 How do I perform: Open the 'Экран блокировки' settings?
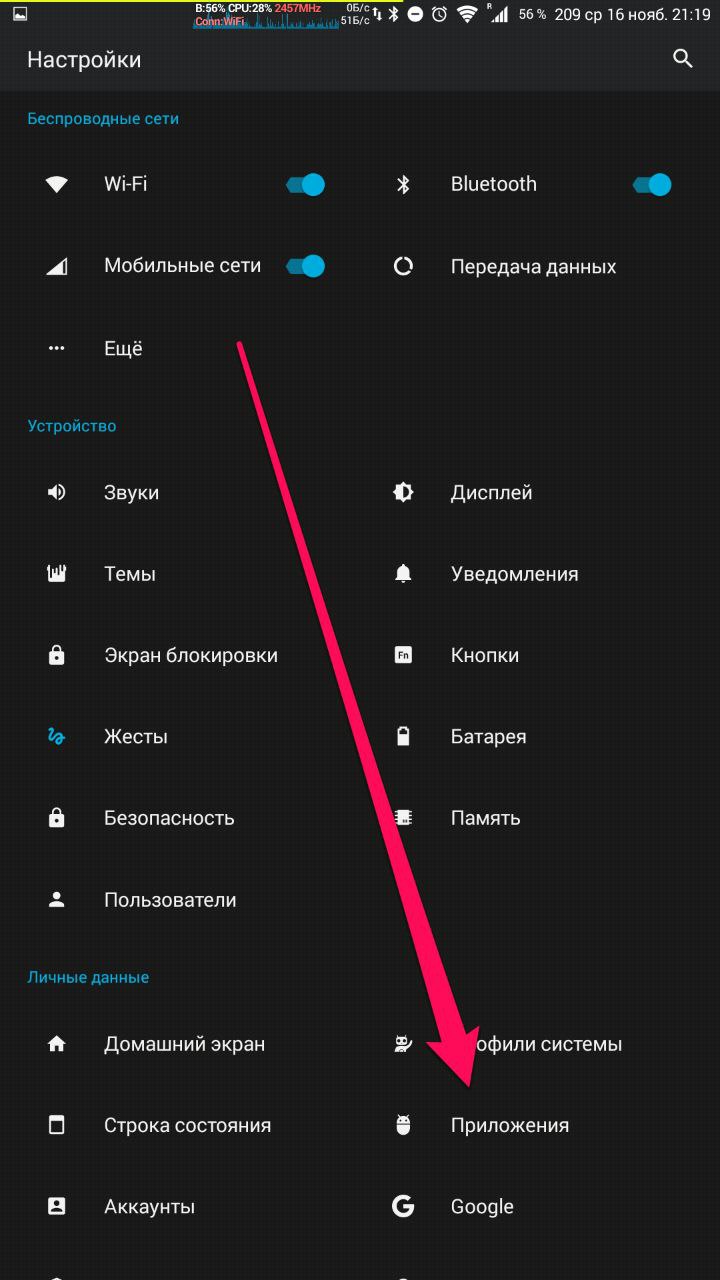[190, 656]
